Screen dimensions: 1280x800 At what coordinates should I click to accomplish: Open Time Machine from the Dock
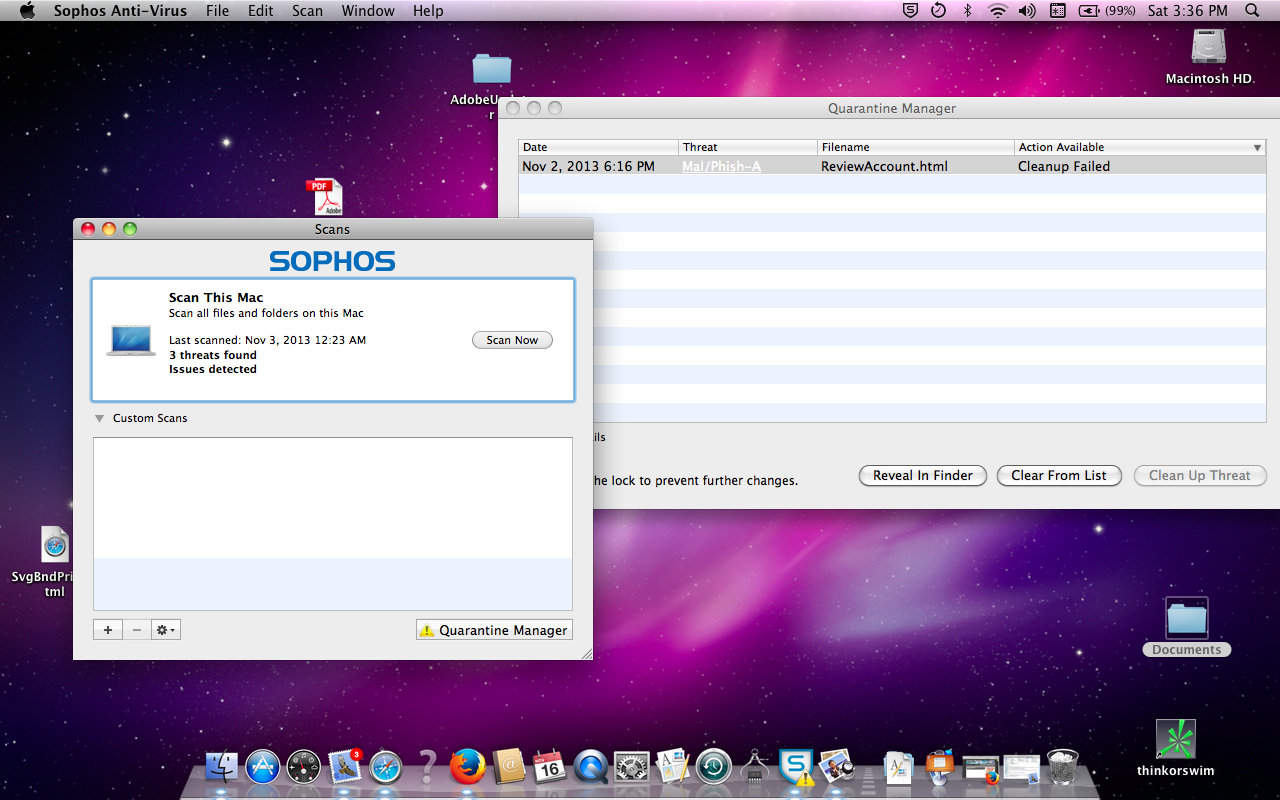click(714, 767)
